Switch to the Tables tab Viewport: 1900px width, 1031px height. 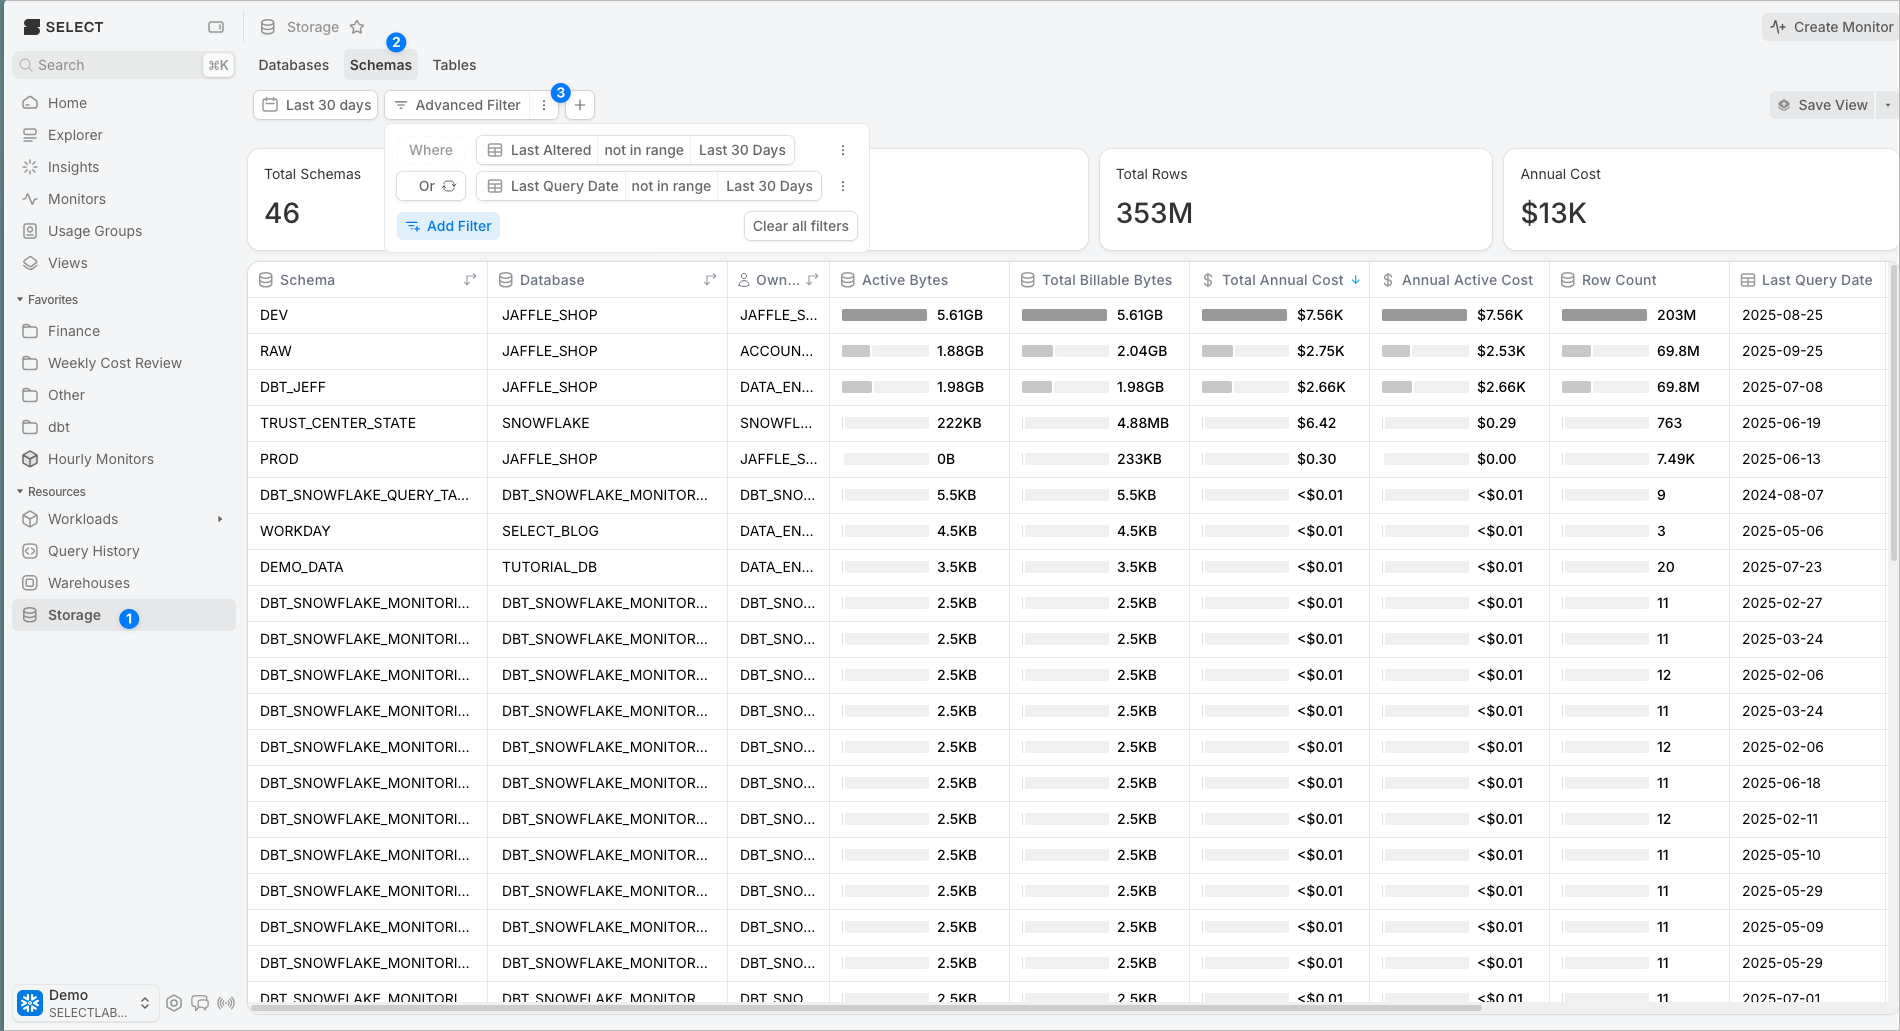pyautogui.click(x=454, y=65)
